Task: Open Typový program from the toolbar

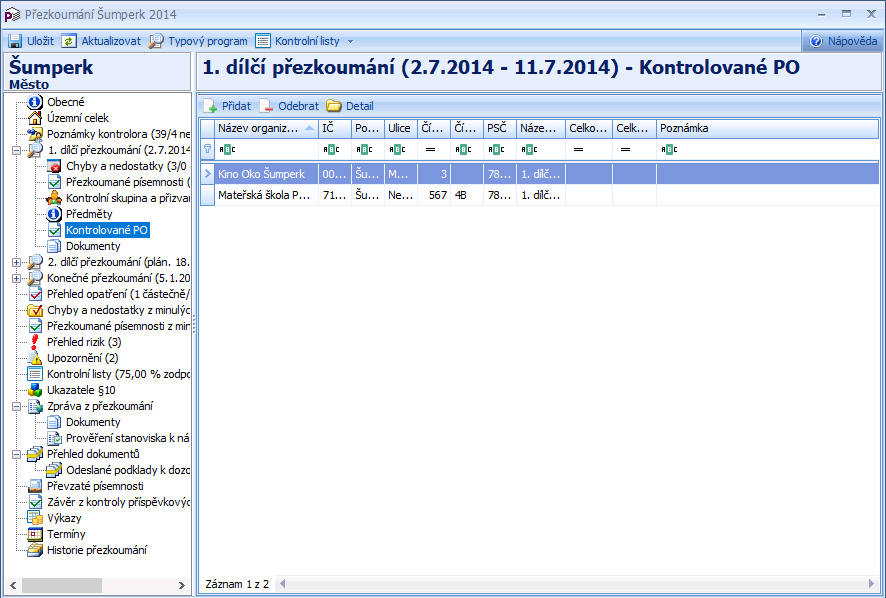Action: point(198,41)
